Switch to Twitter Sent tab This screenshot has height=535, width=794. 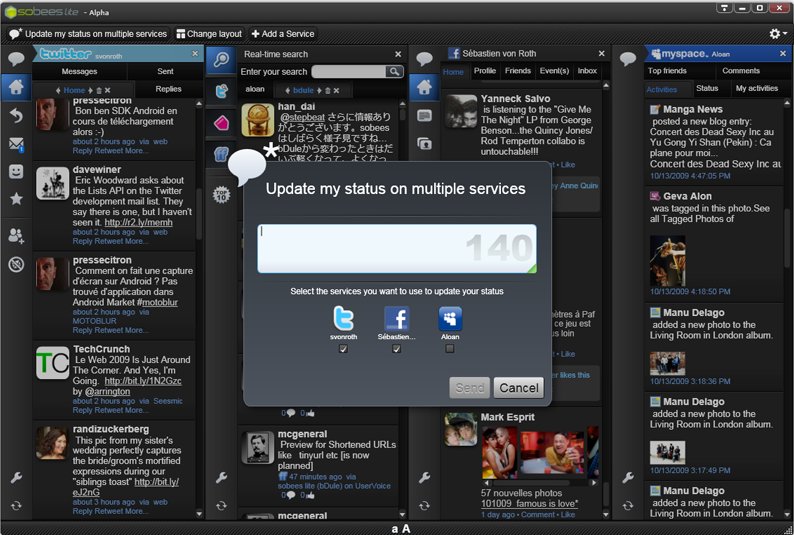pyautogui.click(x=165, y=71)
